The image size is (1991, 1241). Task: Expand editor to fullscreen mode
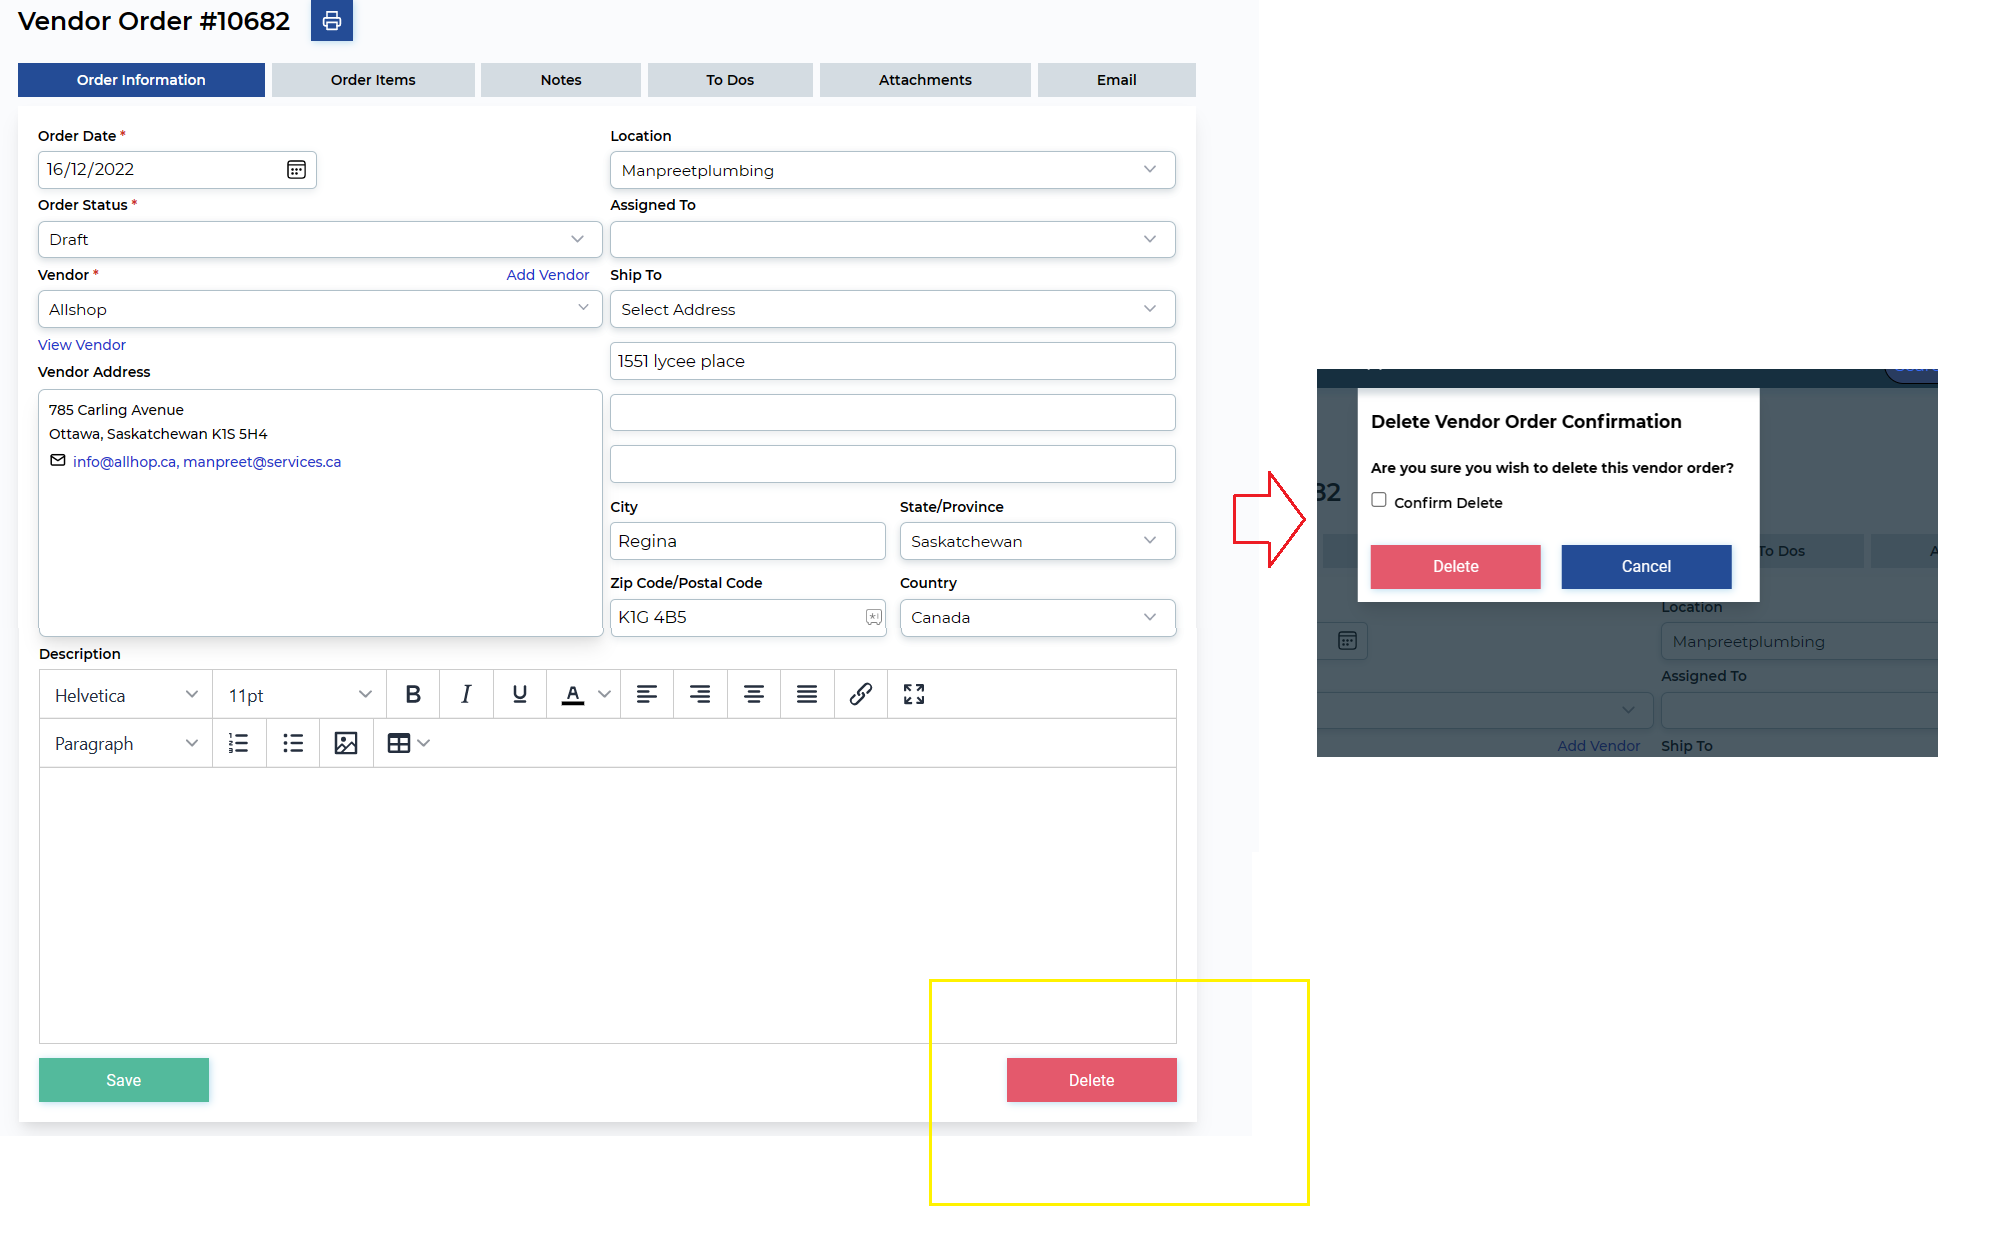click(x=913, y=694)
